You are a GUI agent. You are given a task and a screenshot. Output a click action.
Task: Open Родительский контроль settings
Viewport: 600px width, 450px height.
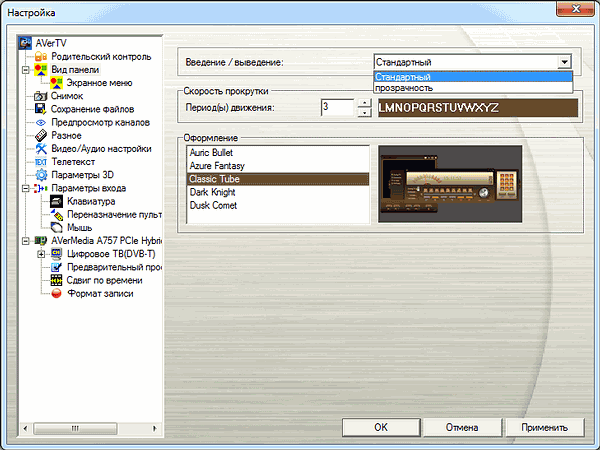101,57
